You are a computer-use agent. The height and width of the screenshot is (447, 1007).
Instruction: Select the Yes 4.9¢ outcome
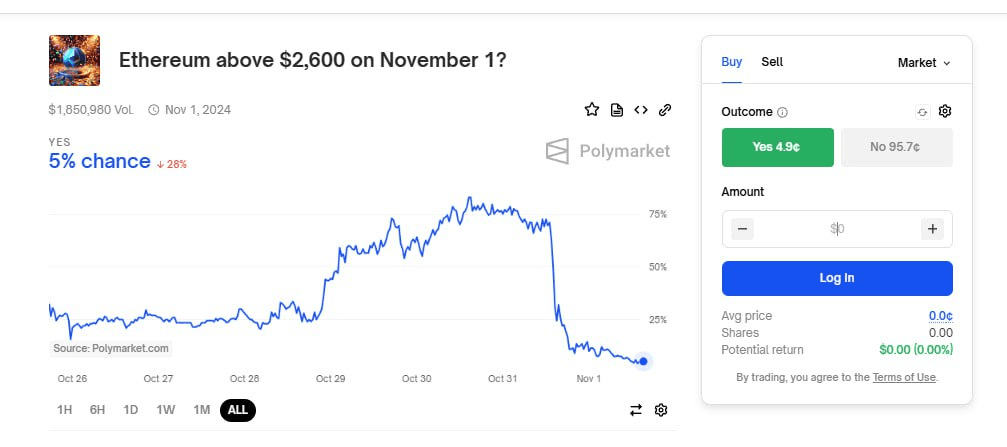tap(778, 147)
